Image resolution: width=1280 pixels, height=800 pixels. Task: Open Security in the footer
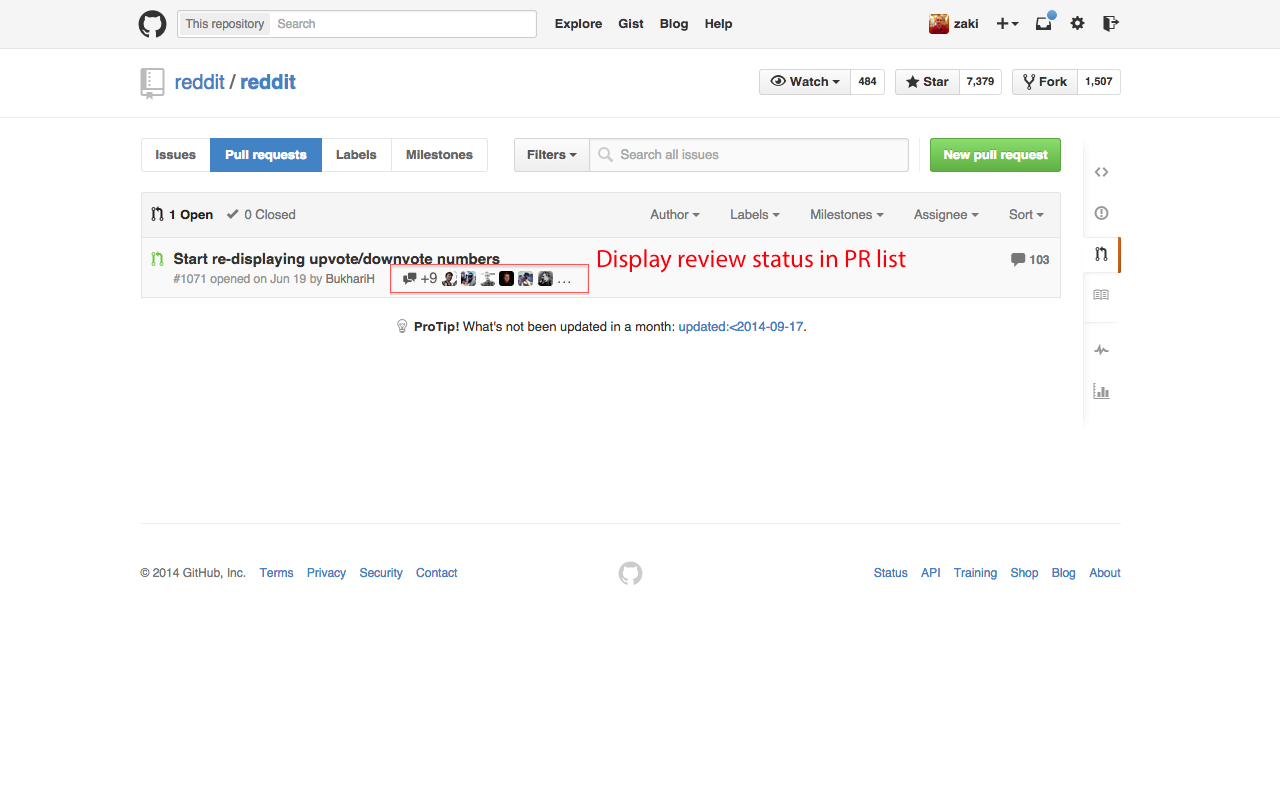click(381, 573)
